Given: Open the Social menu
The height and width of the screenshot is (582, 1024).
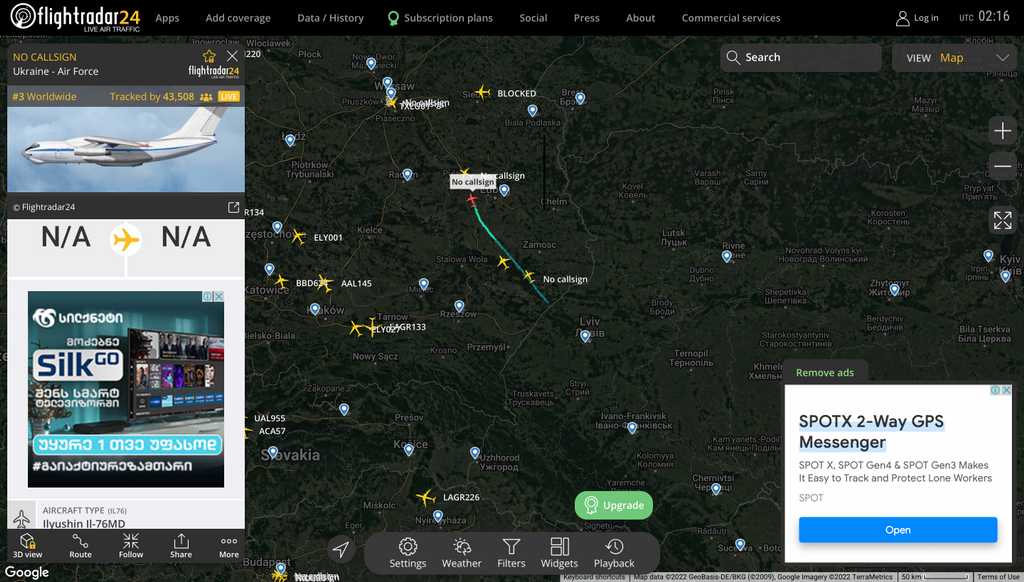Looking at the screenshot, I should coord(533,18).
